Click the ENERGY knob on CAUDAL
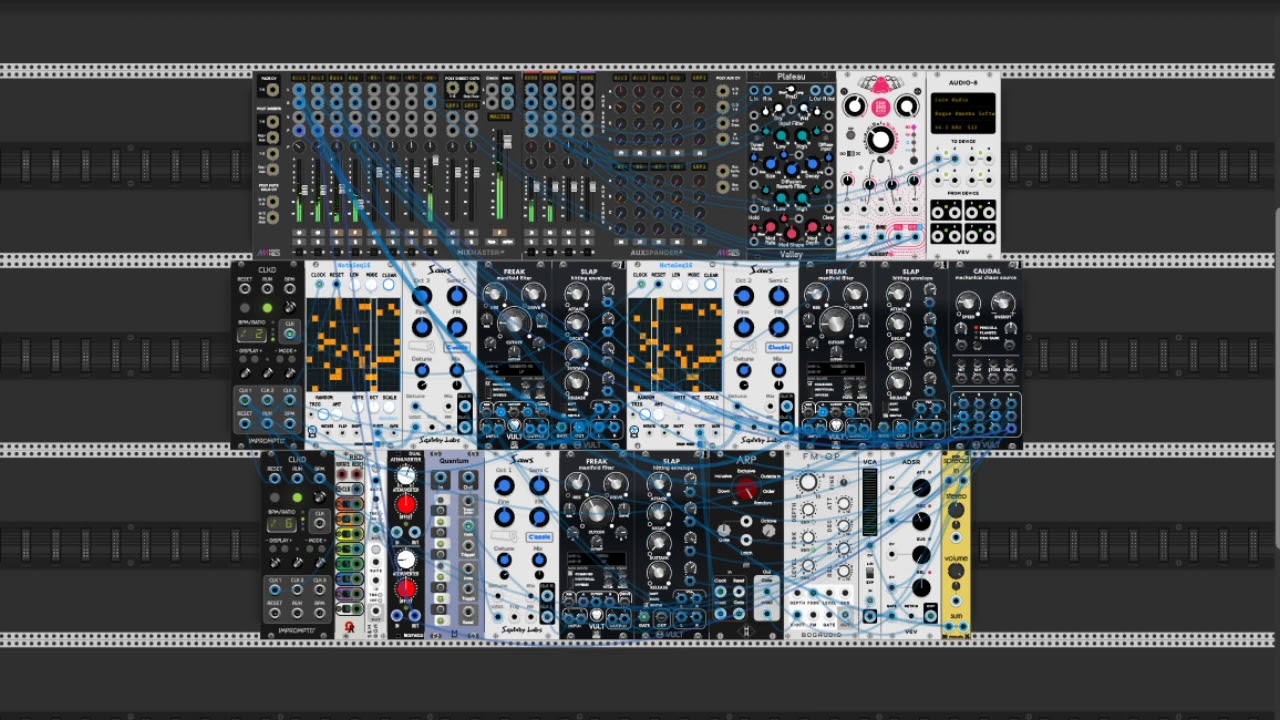Image resolution: width=1280 pixels, height=720 pixels. click(1004, 301)
